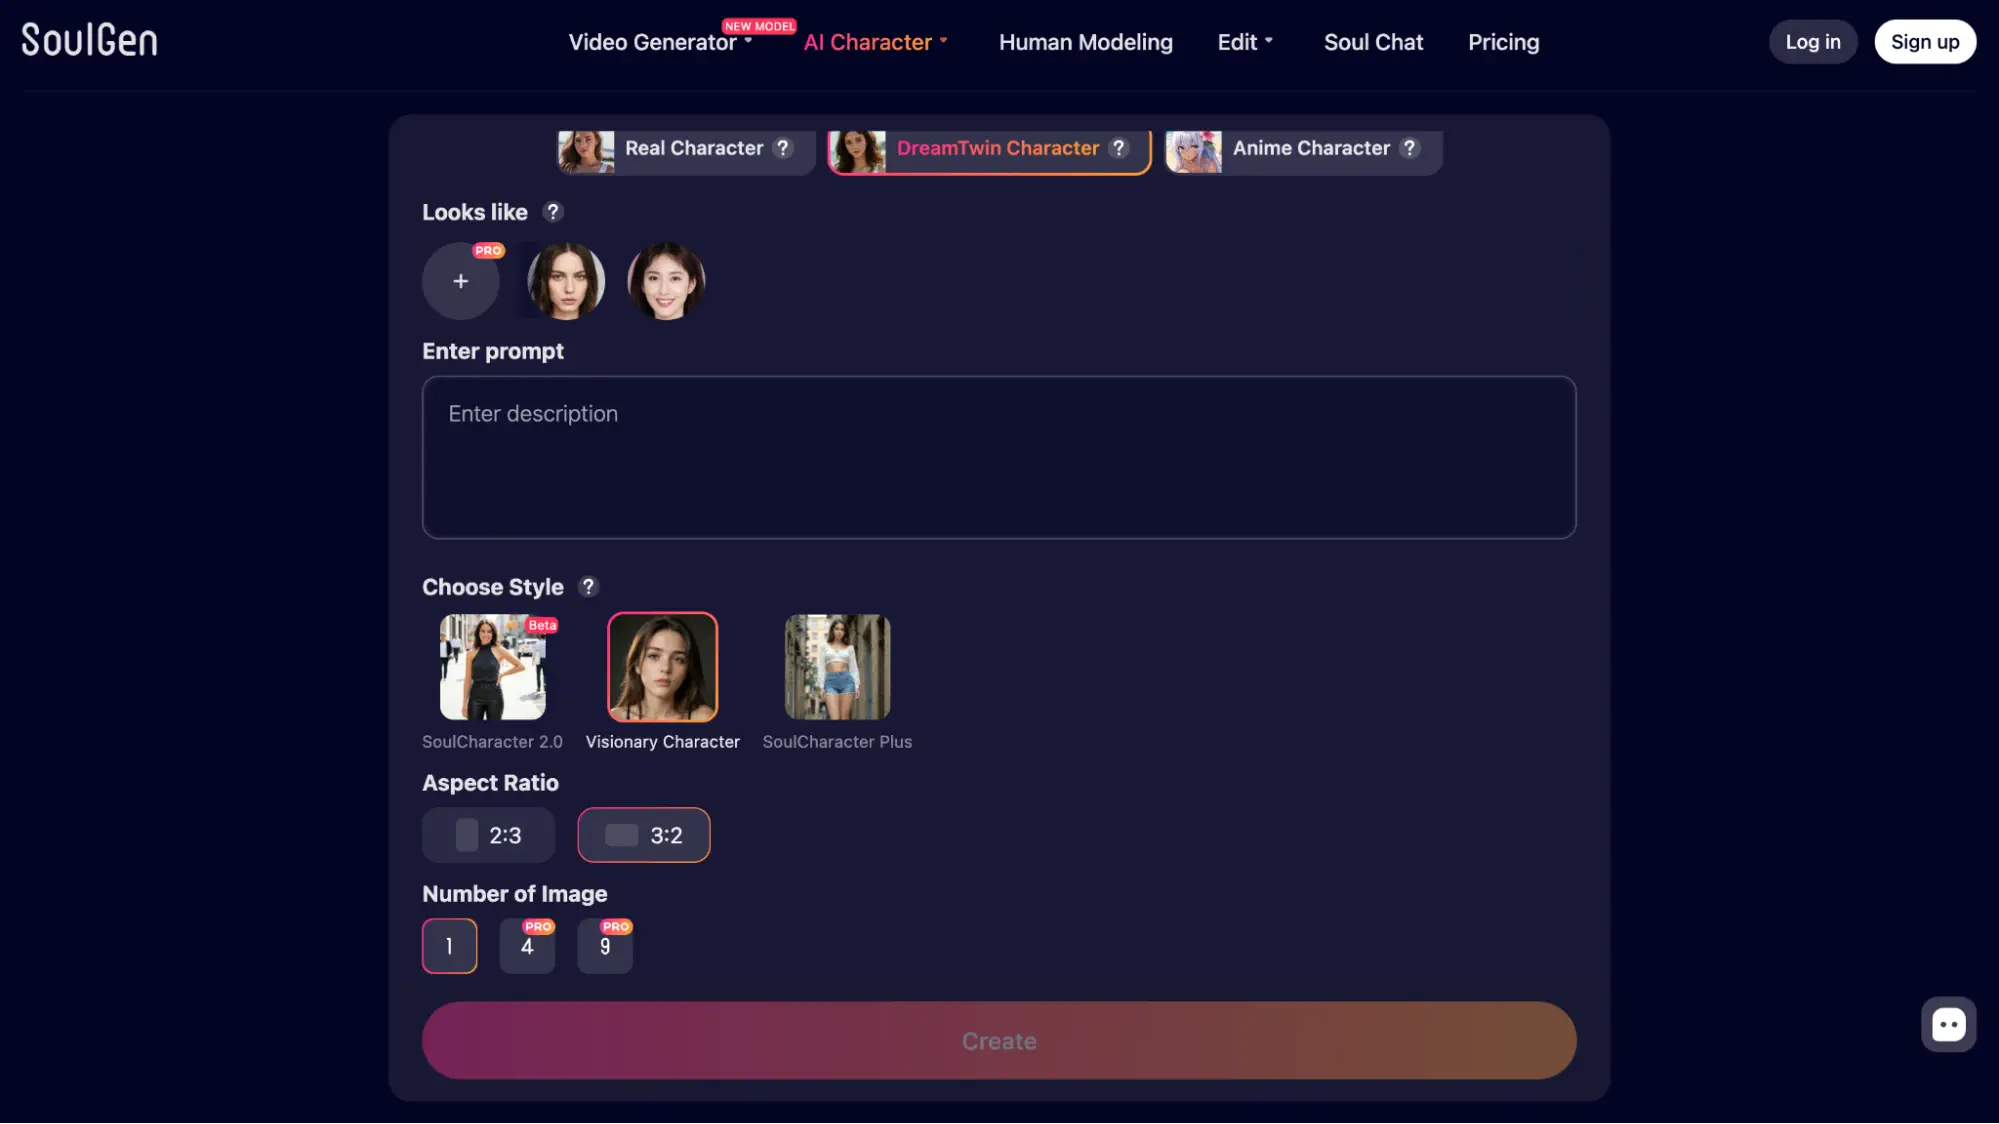Set number of images to 1
Viewport: 1999px width, 1124px height.
click(x=449, y=946)
